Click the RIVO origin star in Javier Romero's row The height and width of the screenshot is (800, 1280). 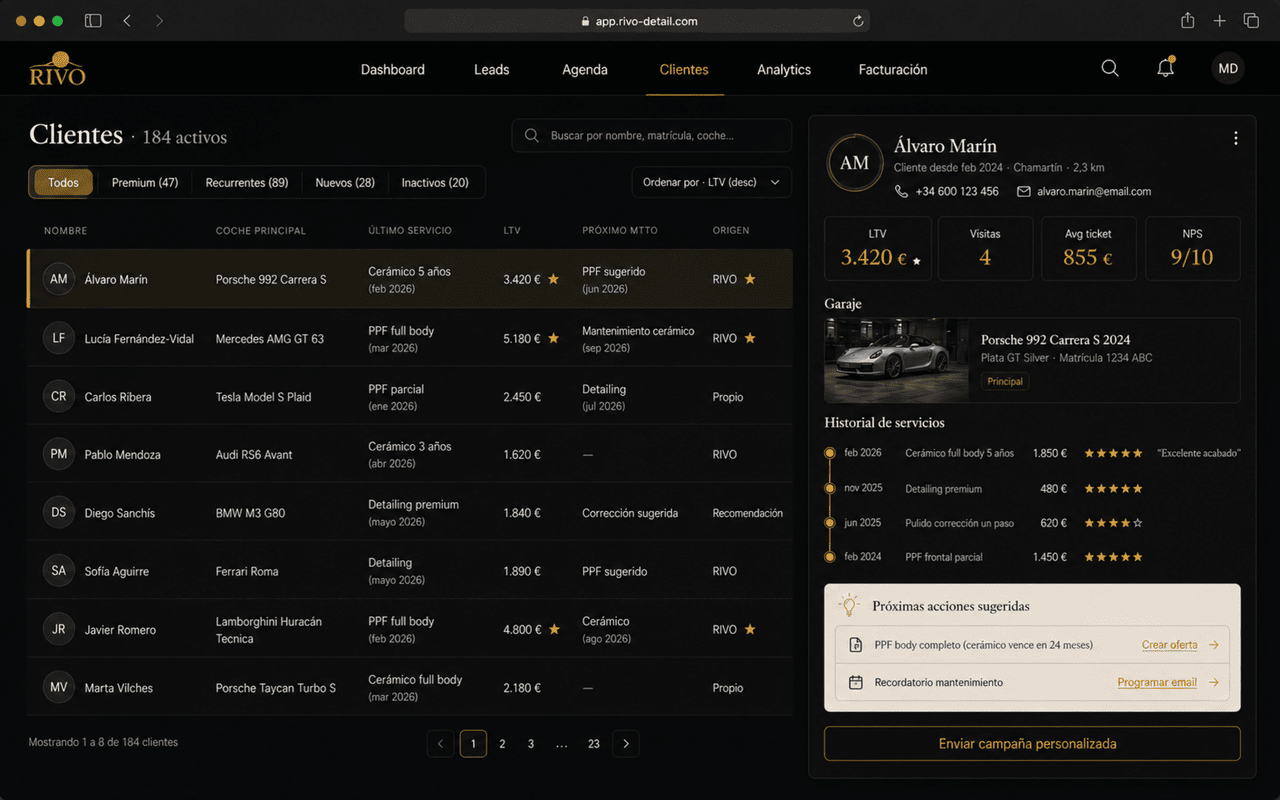(750, 629)
